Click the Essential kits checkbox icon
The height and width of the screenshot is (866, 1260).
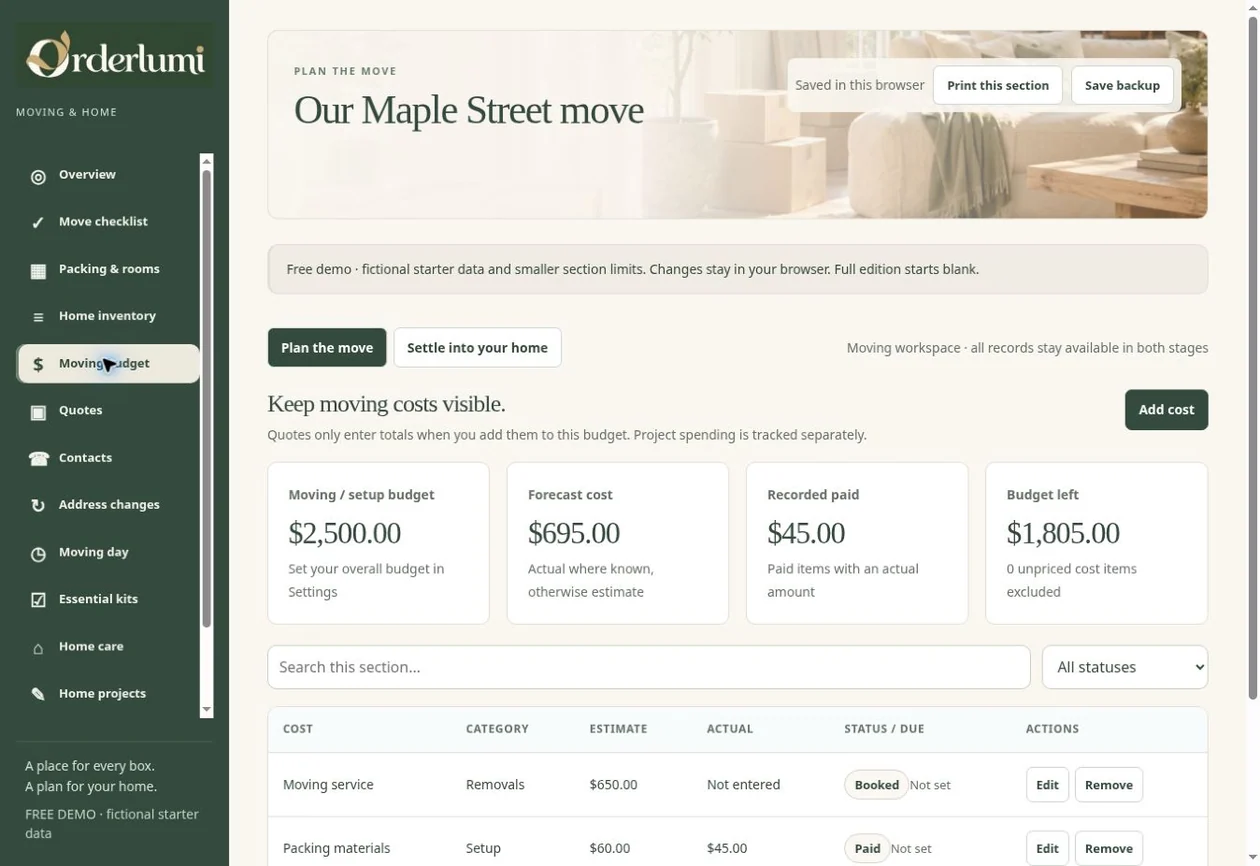38,600
